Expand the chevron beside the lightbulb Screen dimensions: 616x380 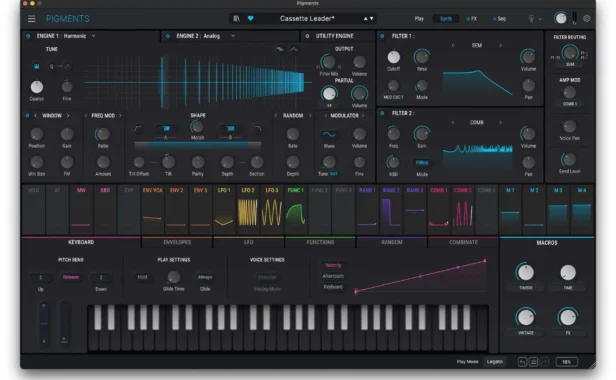tap(540, 19)
